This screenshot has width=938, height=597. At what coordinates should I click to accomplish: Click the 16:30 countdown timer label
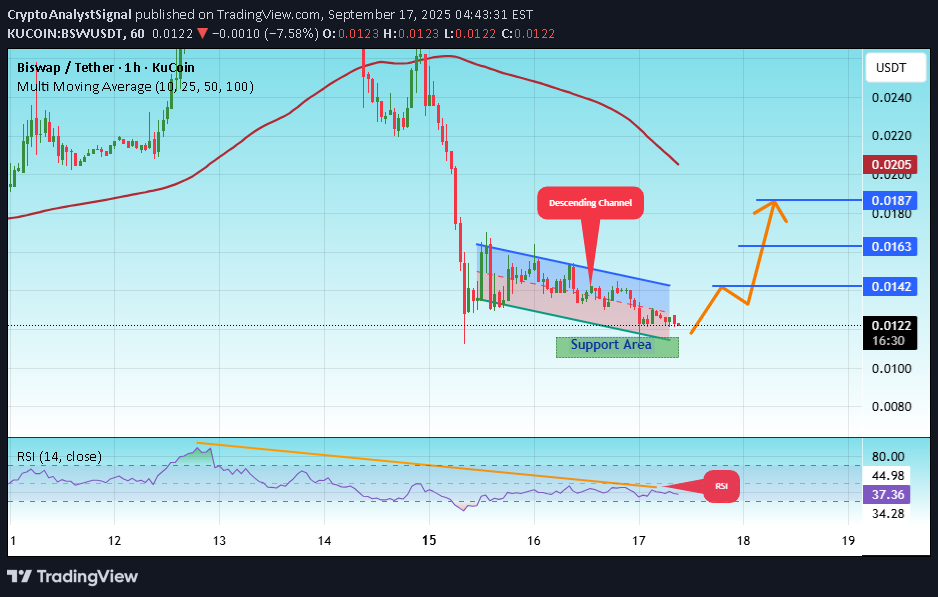point(888,341)
